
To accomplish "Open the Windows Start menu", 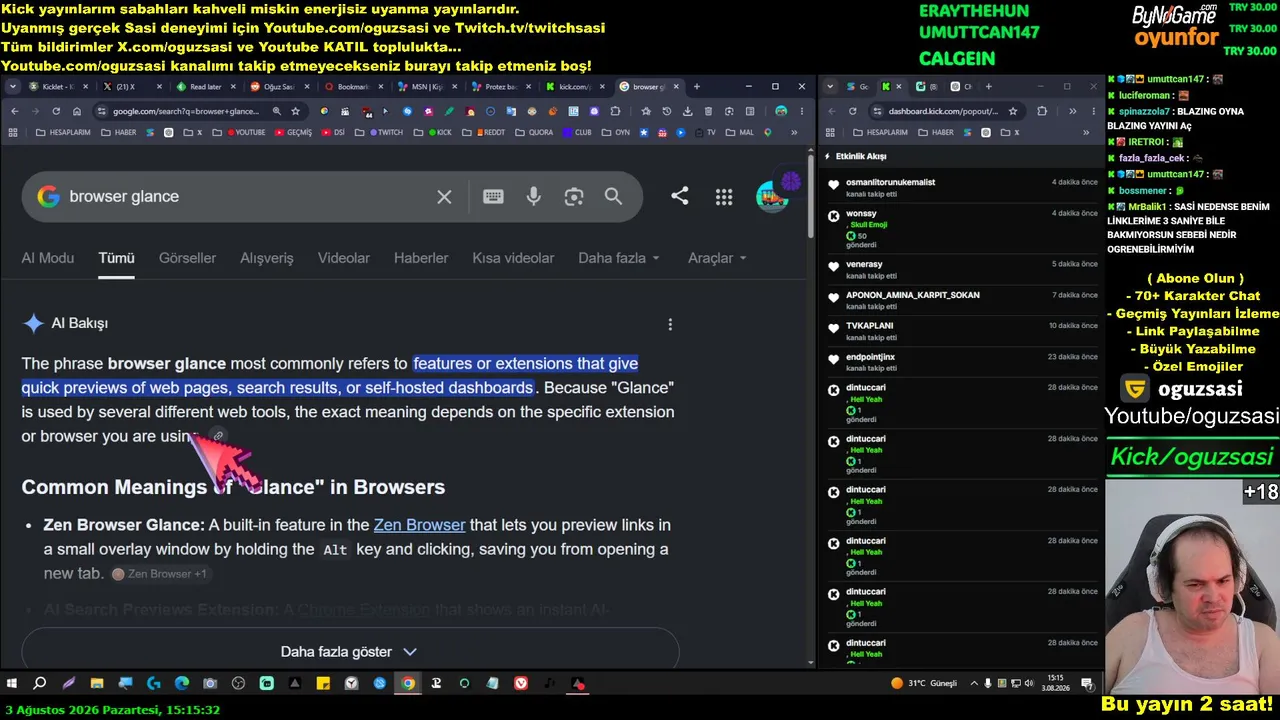I will 12,684.
